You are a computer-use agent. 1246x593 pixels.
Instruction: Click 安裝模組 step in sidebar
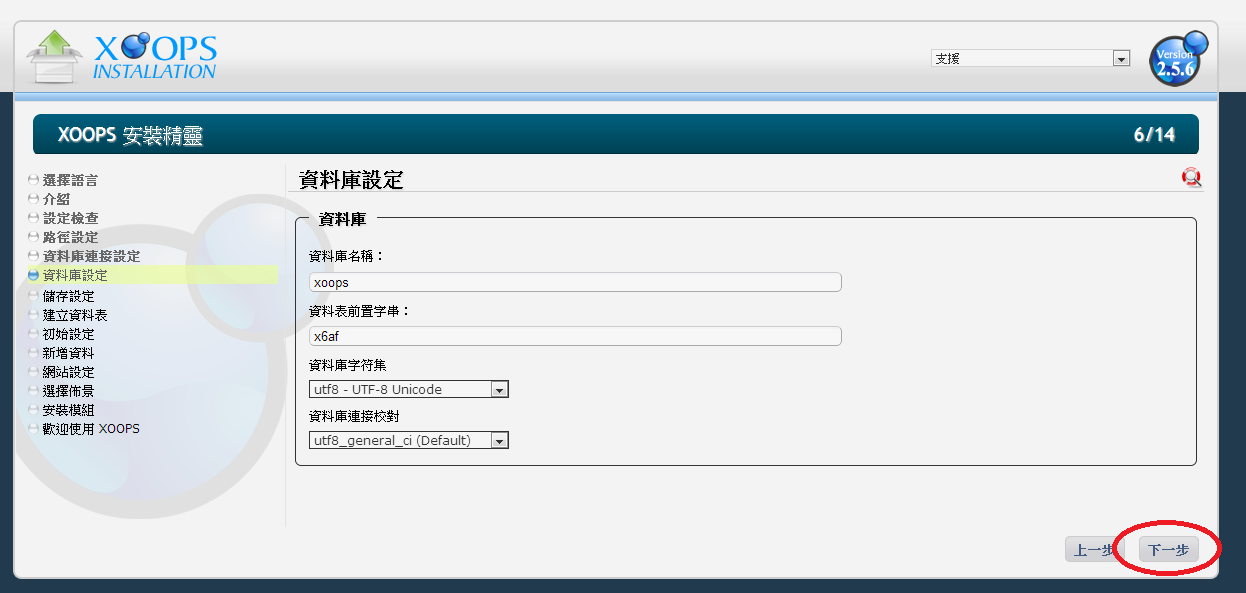click(x=68, y=410)
